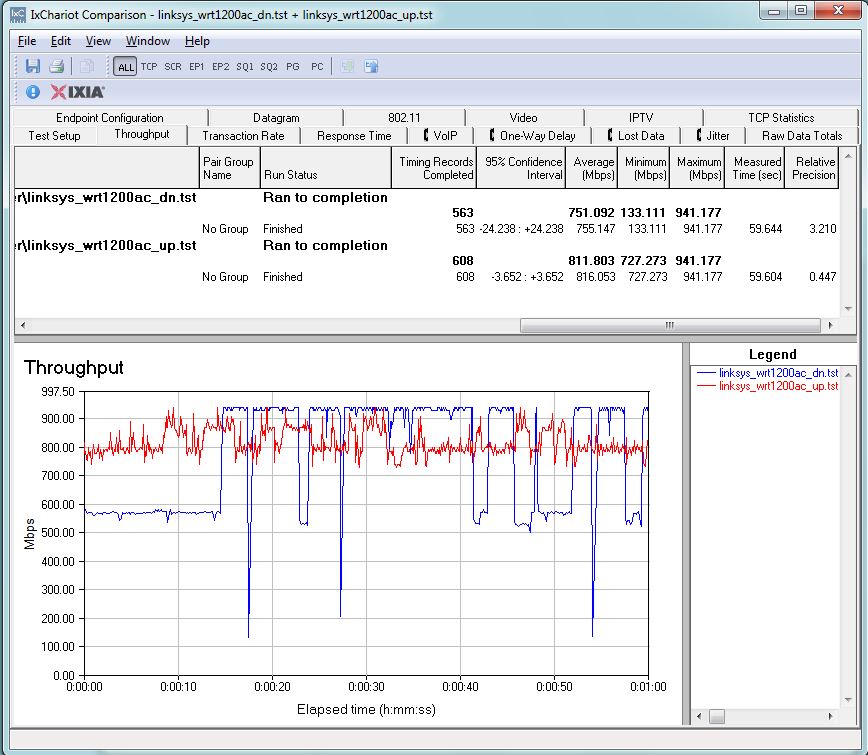Image resolution: width=868 pixels, height=755 pixels.
Task: Click the IXIA logo
Action: click(77, 92)
